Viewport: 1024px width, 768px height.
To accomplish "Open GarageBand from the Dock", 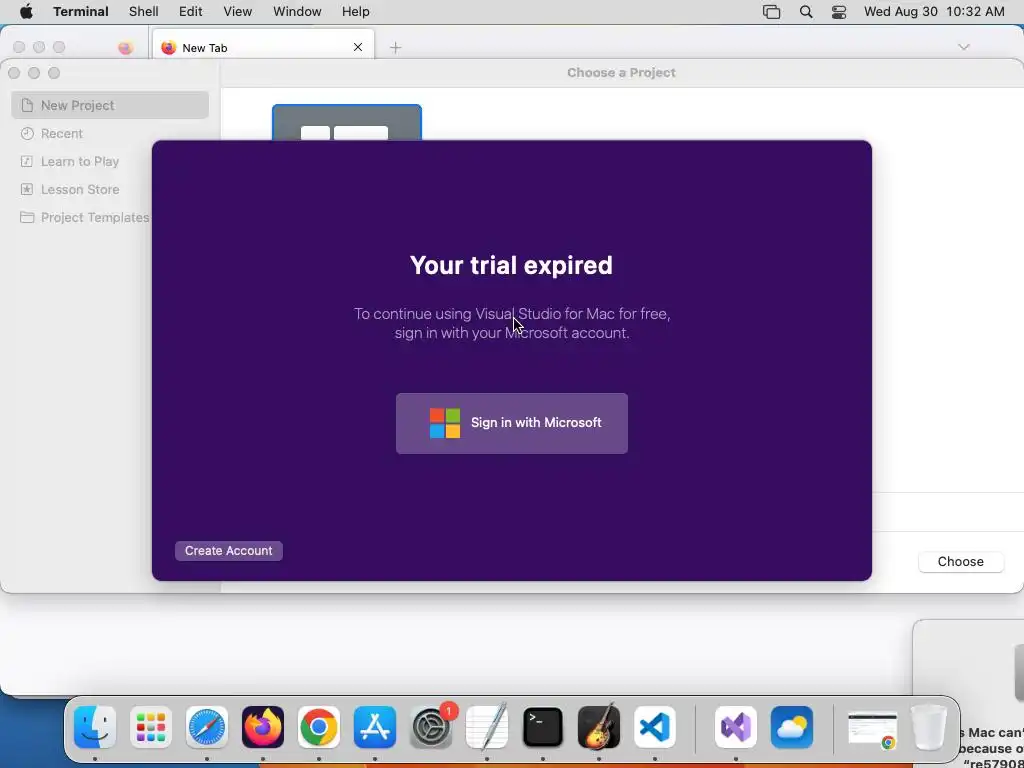I will (599, 727).
